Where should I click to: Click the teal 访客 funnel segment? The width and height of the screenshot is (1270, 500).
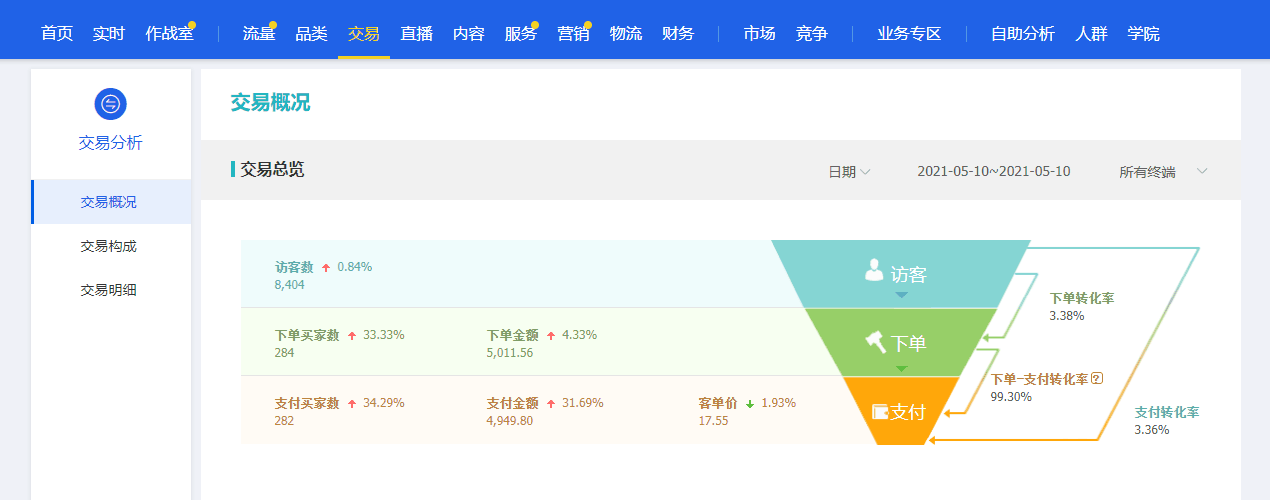pos(901,273)
